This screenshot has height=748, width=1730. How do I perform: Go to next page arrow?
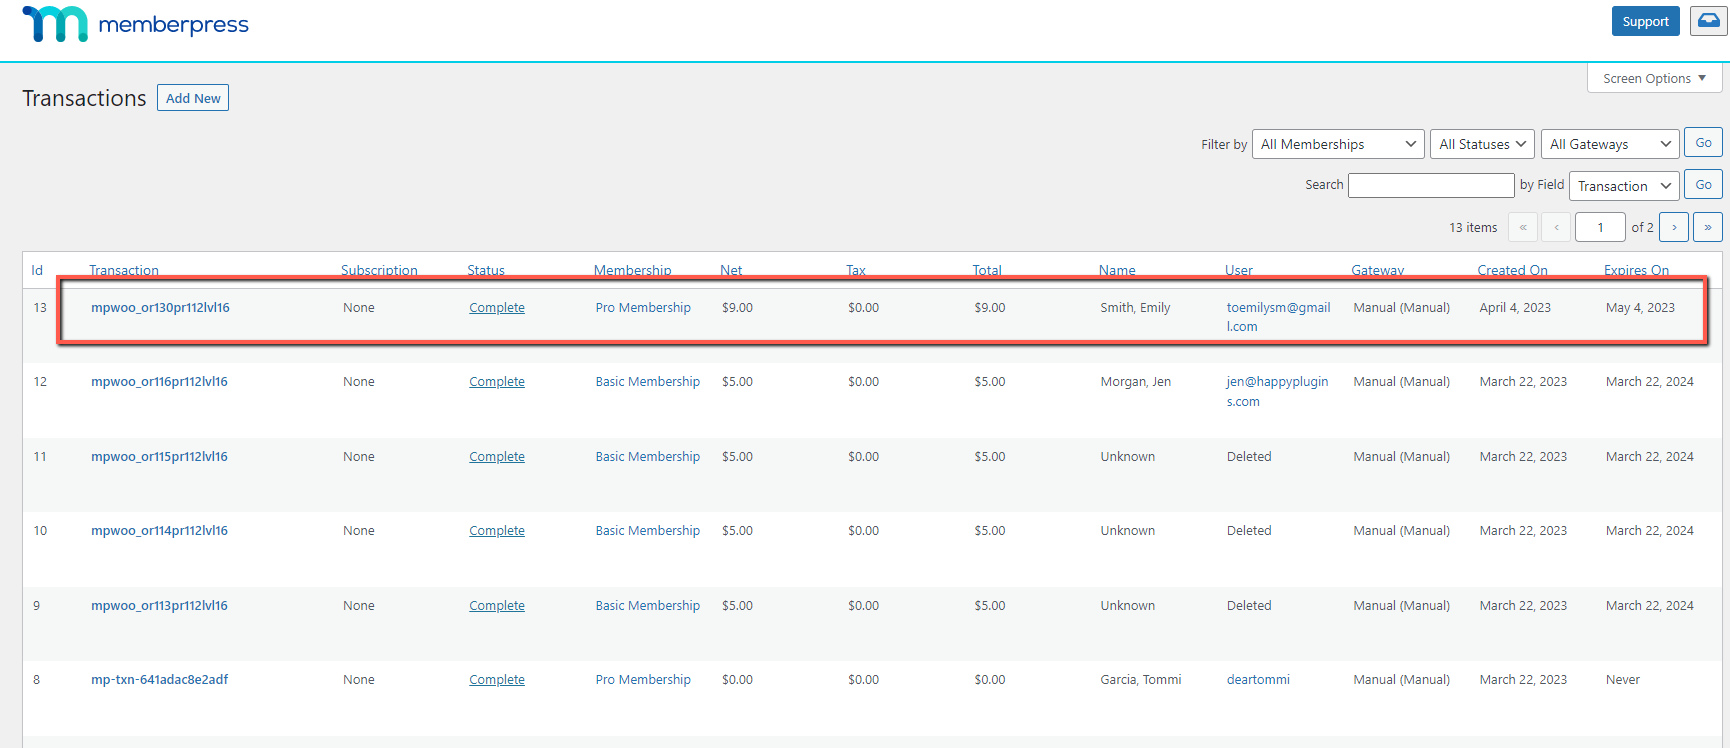click(x=1674, y=227)
